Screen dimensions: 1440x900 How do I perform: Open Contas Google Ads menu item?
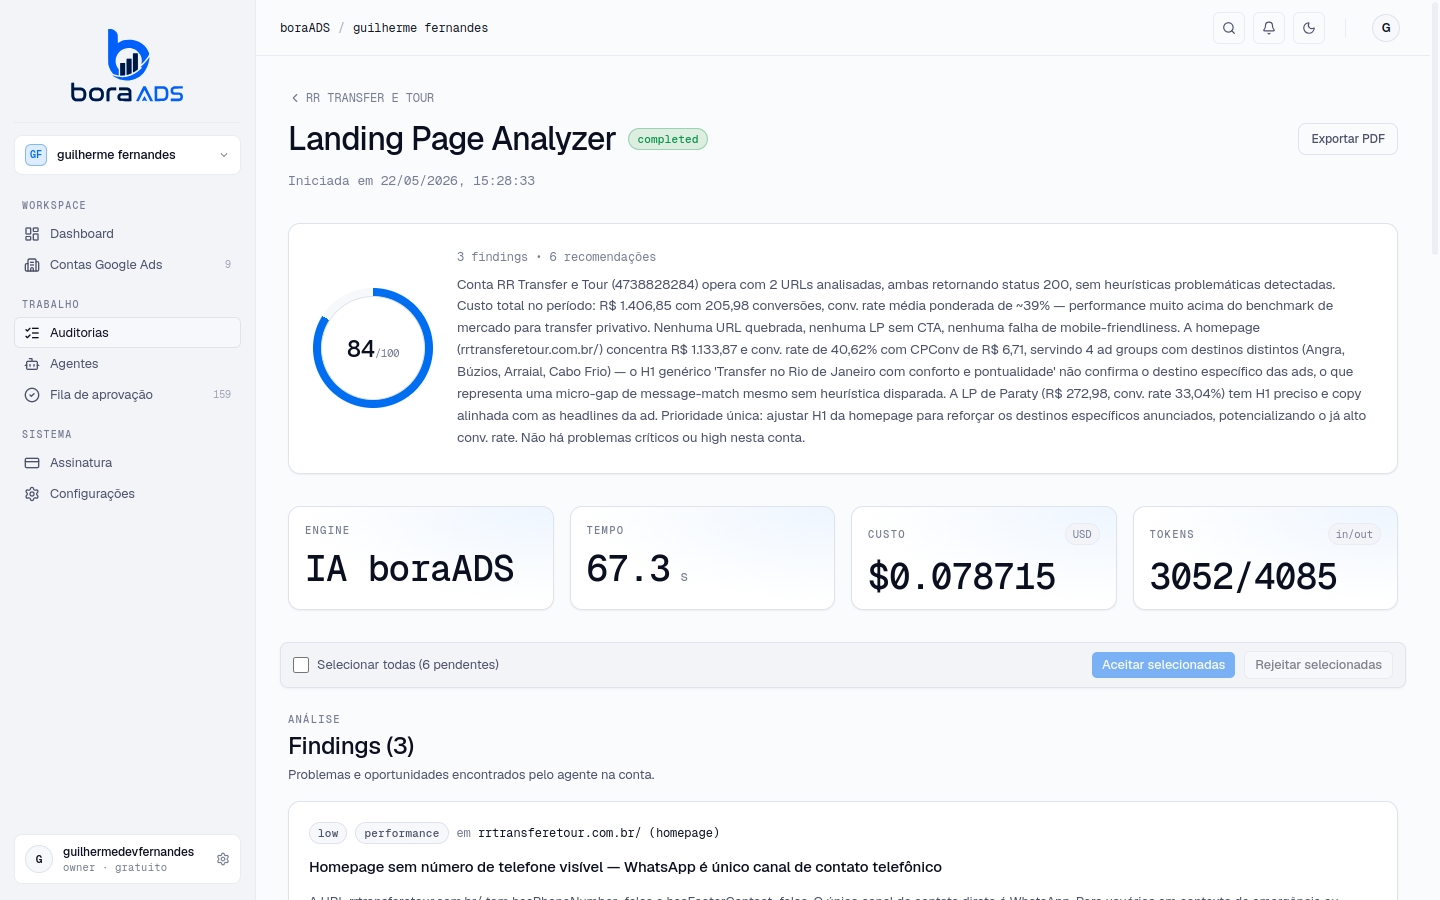pyautogui.click(x=127, y=265)
